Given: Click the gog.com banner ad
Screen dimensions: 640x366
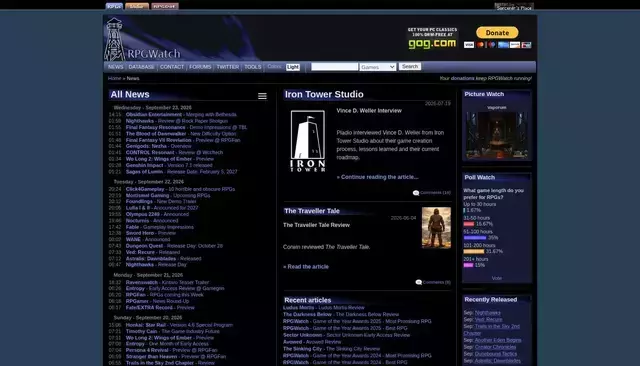Looking at the screenshot, I should (432, 38).
